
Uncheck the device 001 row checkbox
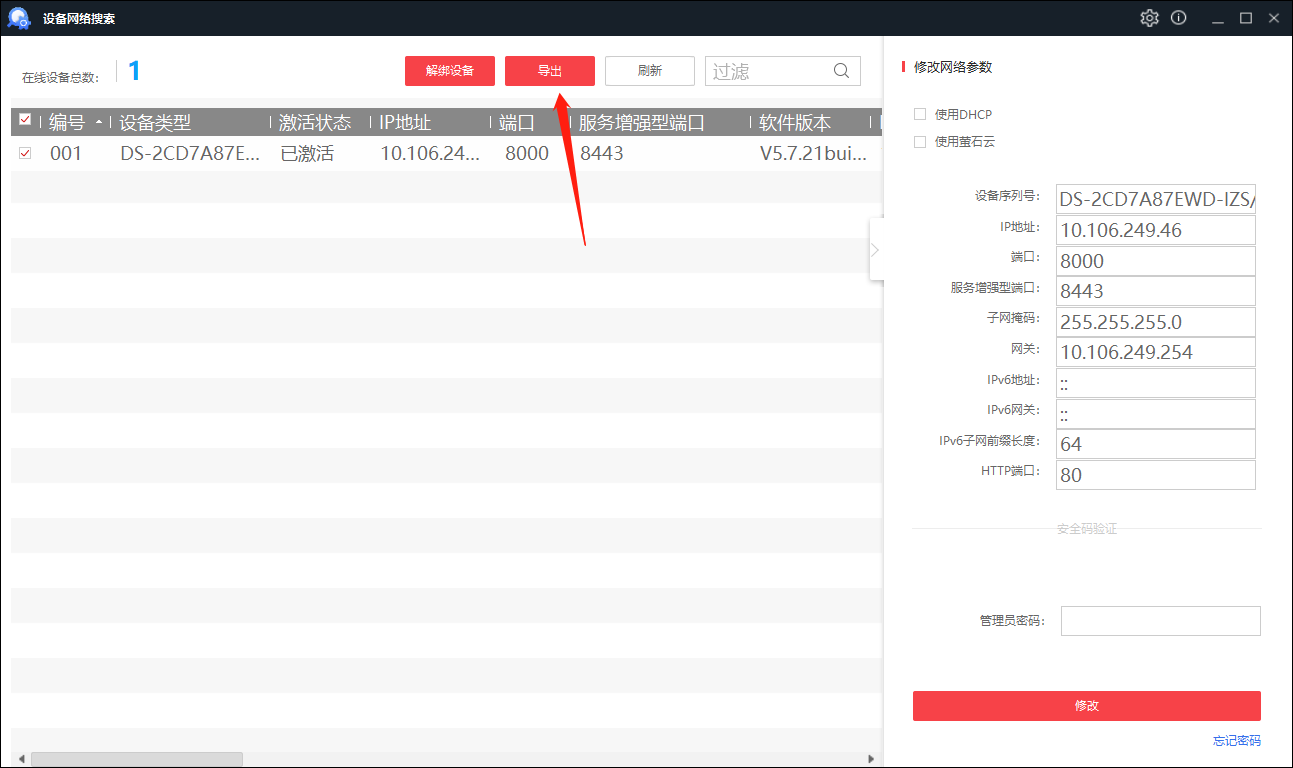[x=26, y=153]
